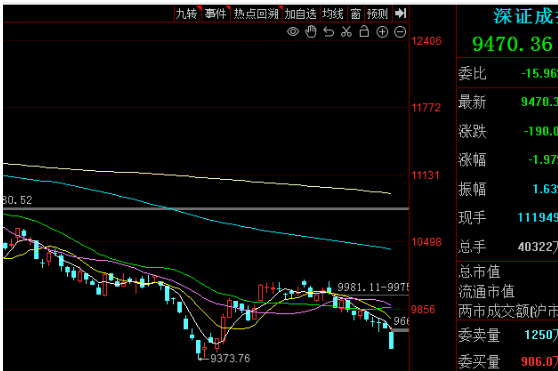Add stock via 加自选 button
The width and height of the screenshot is (558, 371).
coord(301,14)
